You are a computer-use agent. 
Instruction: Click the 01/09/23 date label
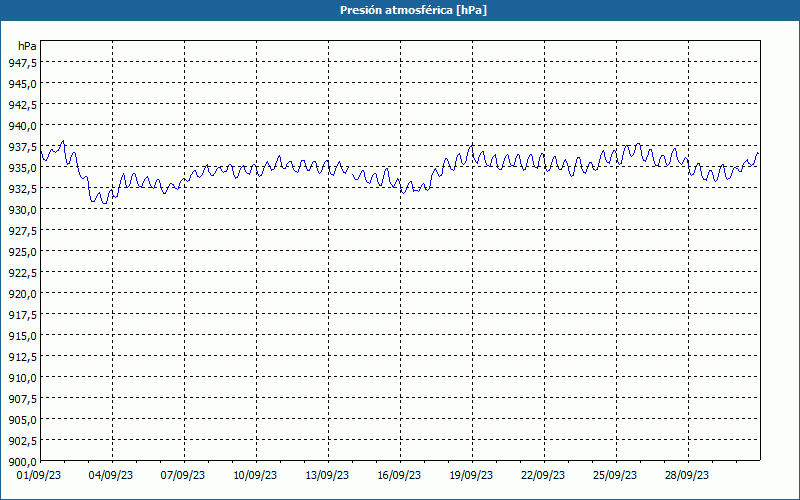(x=39, y=475)
